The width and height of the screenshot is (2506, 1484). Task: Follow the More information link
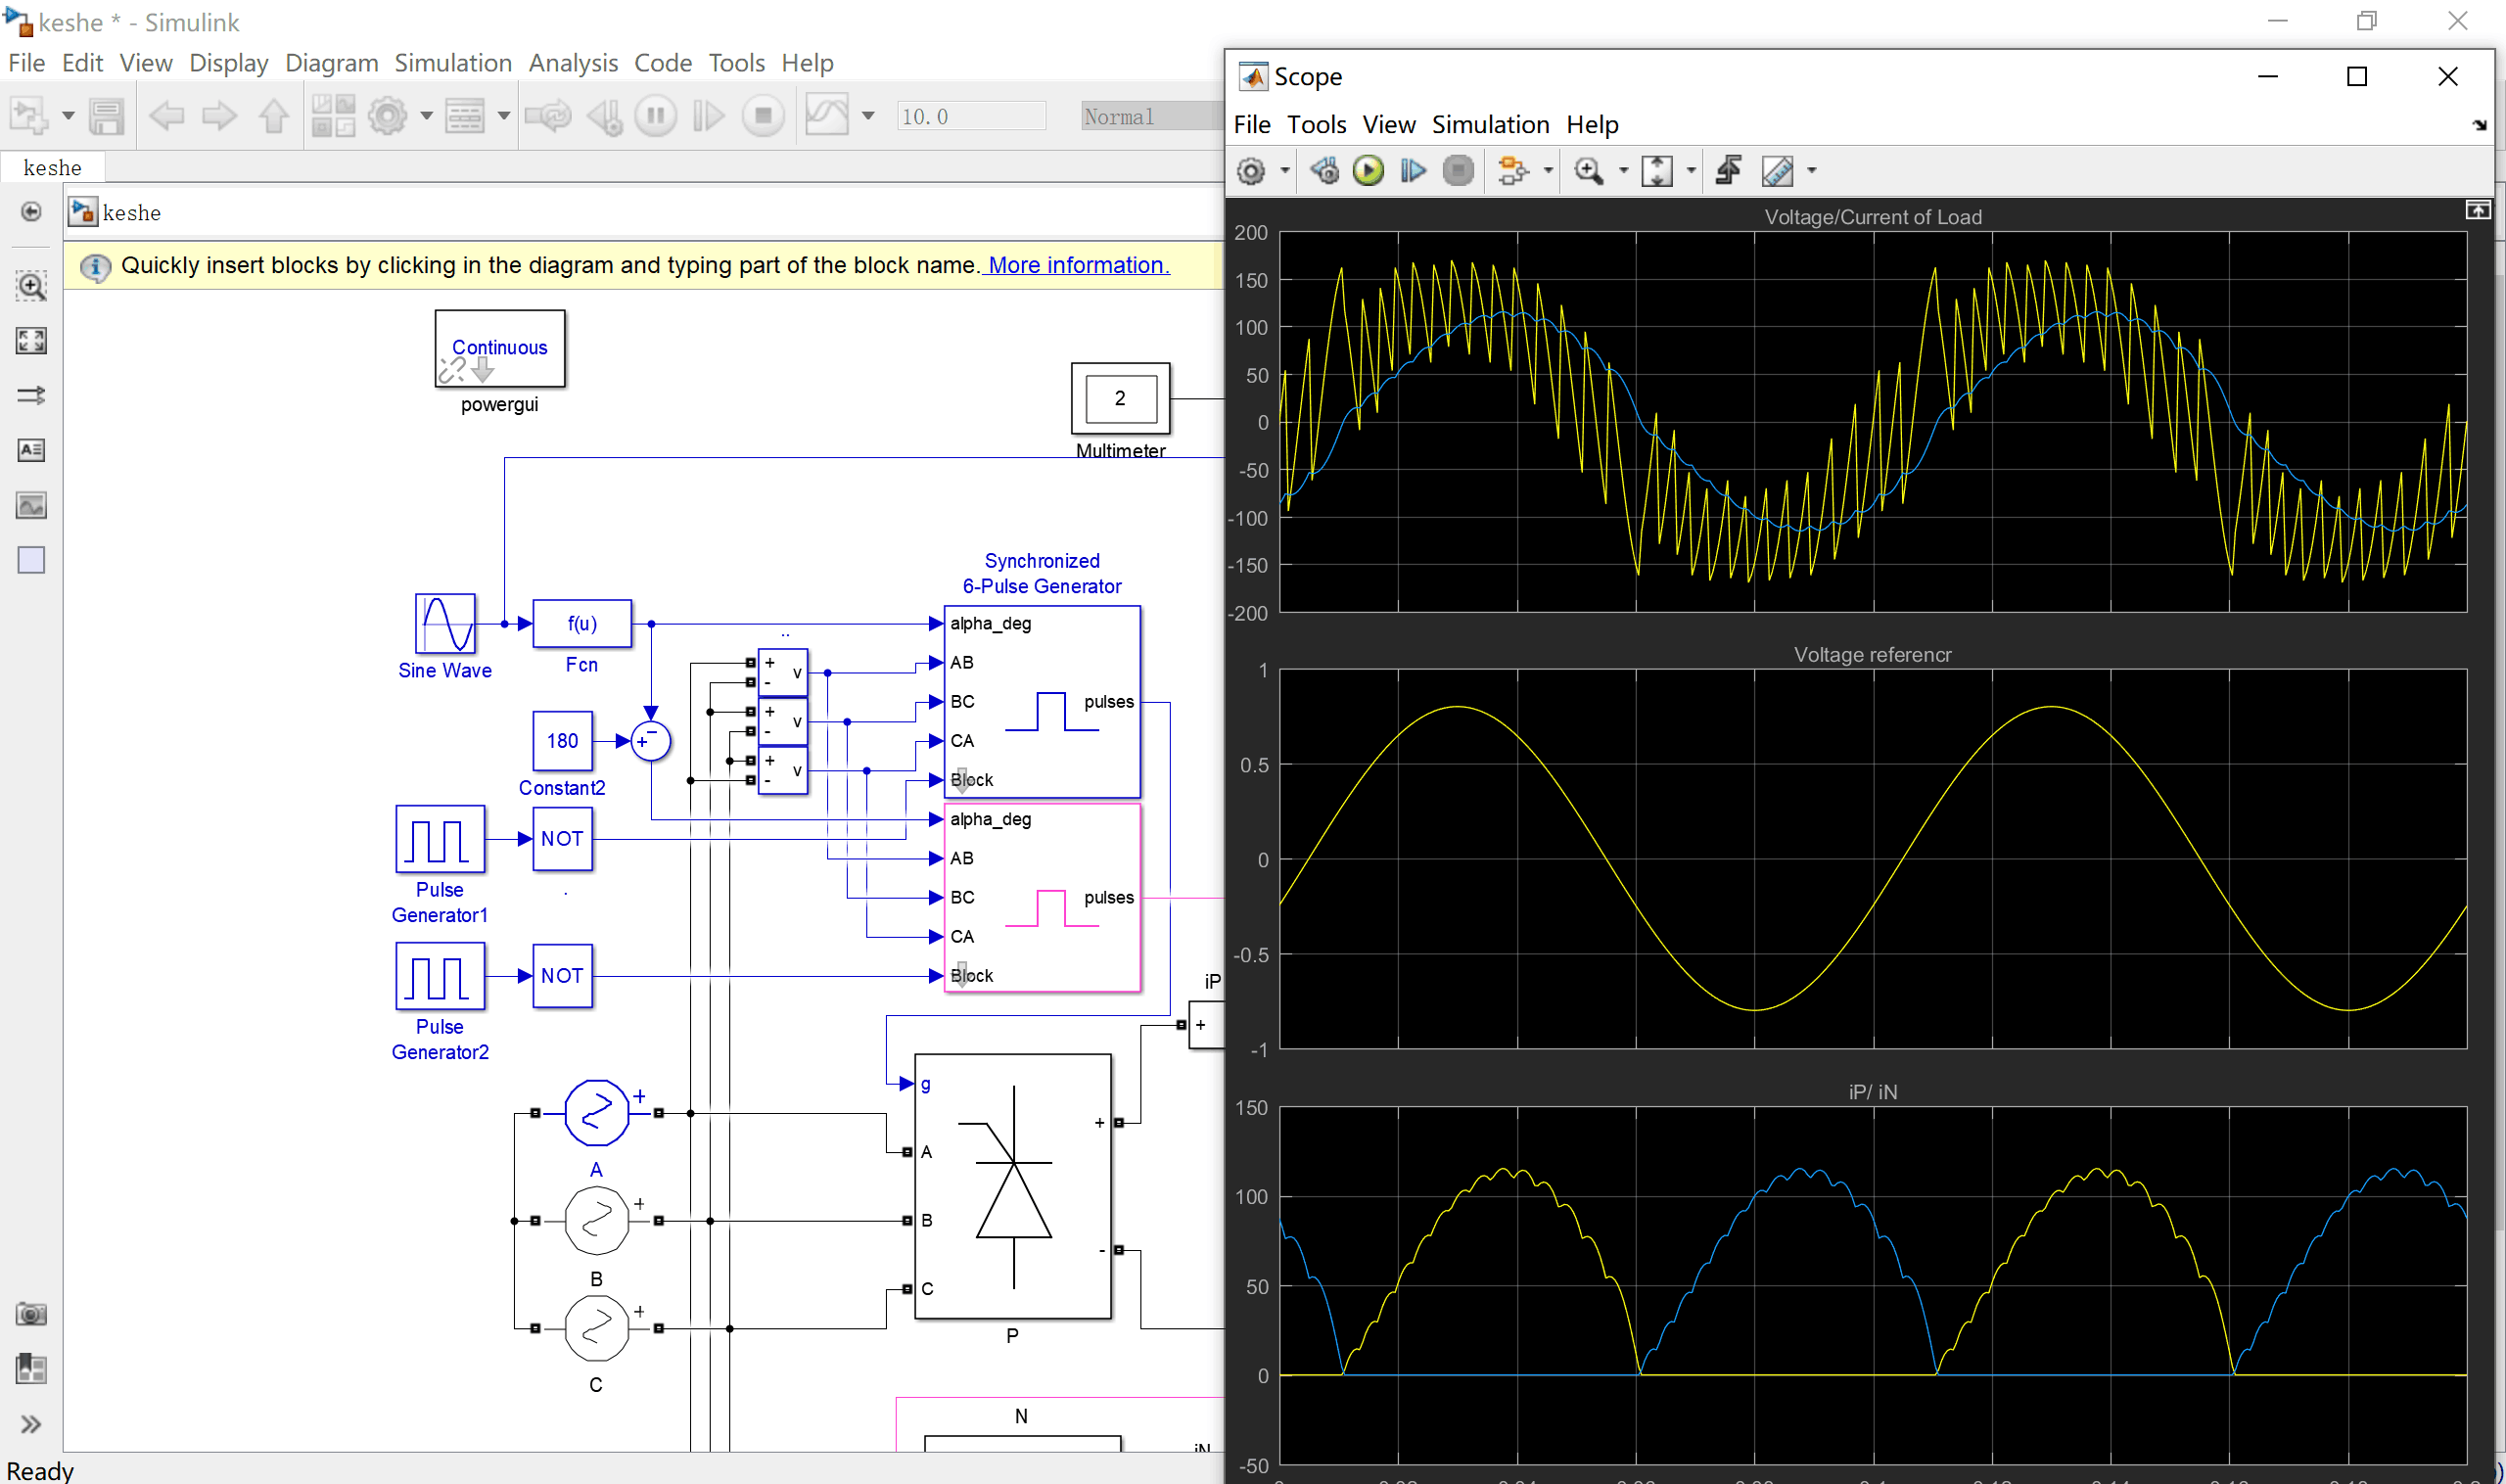1078,265
